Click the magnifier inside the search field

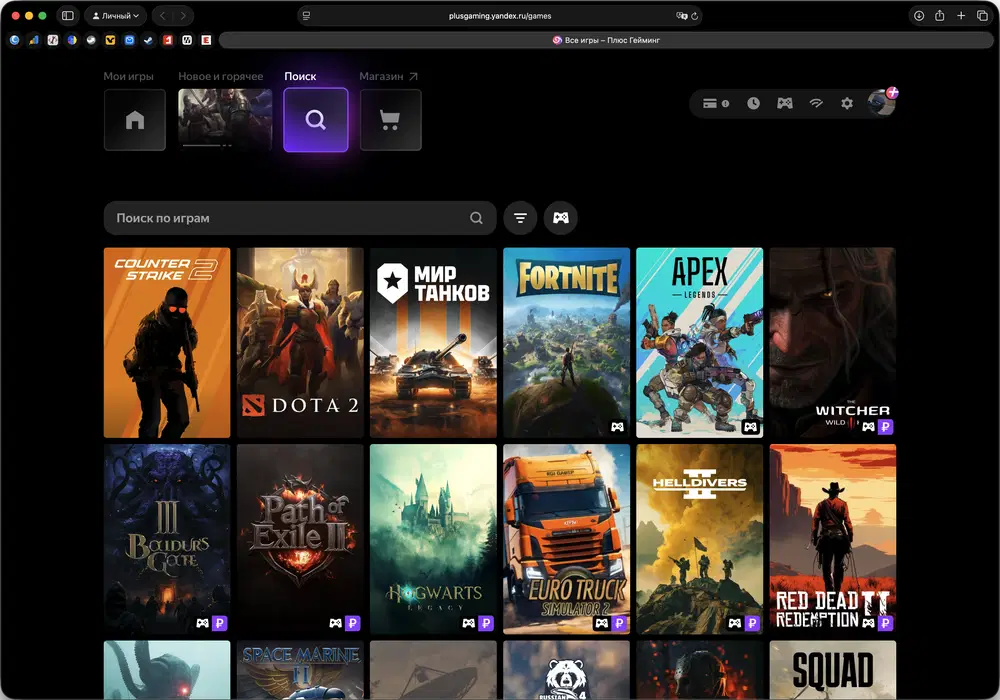476,218
